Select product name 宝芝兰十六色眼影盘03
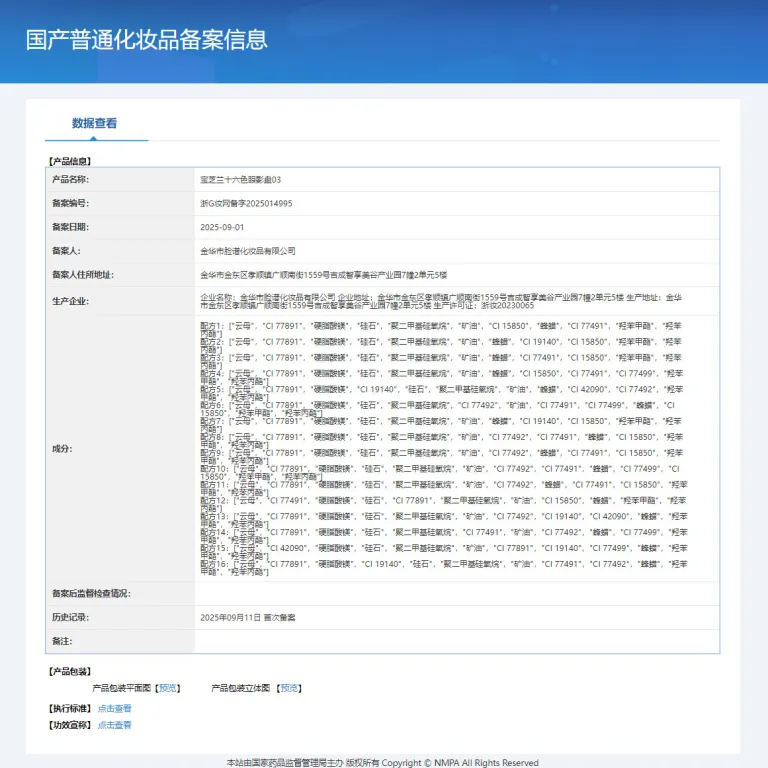The width and height of the screenshot is (768, 768). pos(240,180)
